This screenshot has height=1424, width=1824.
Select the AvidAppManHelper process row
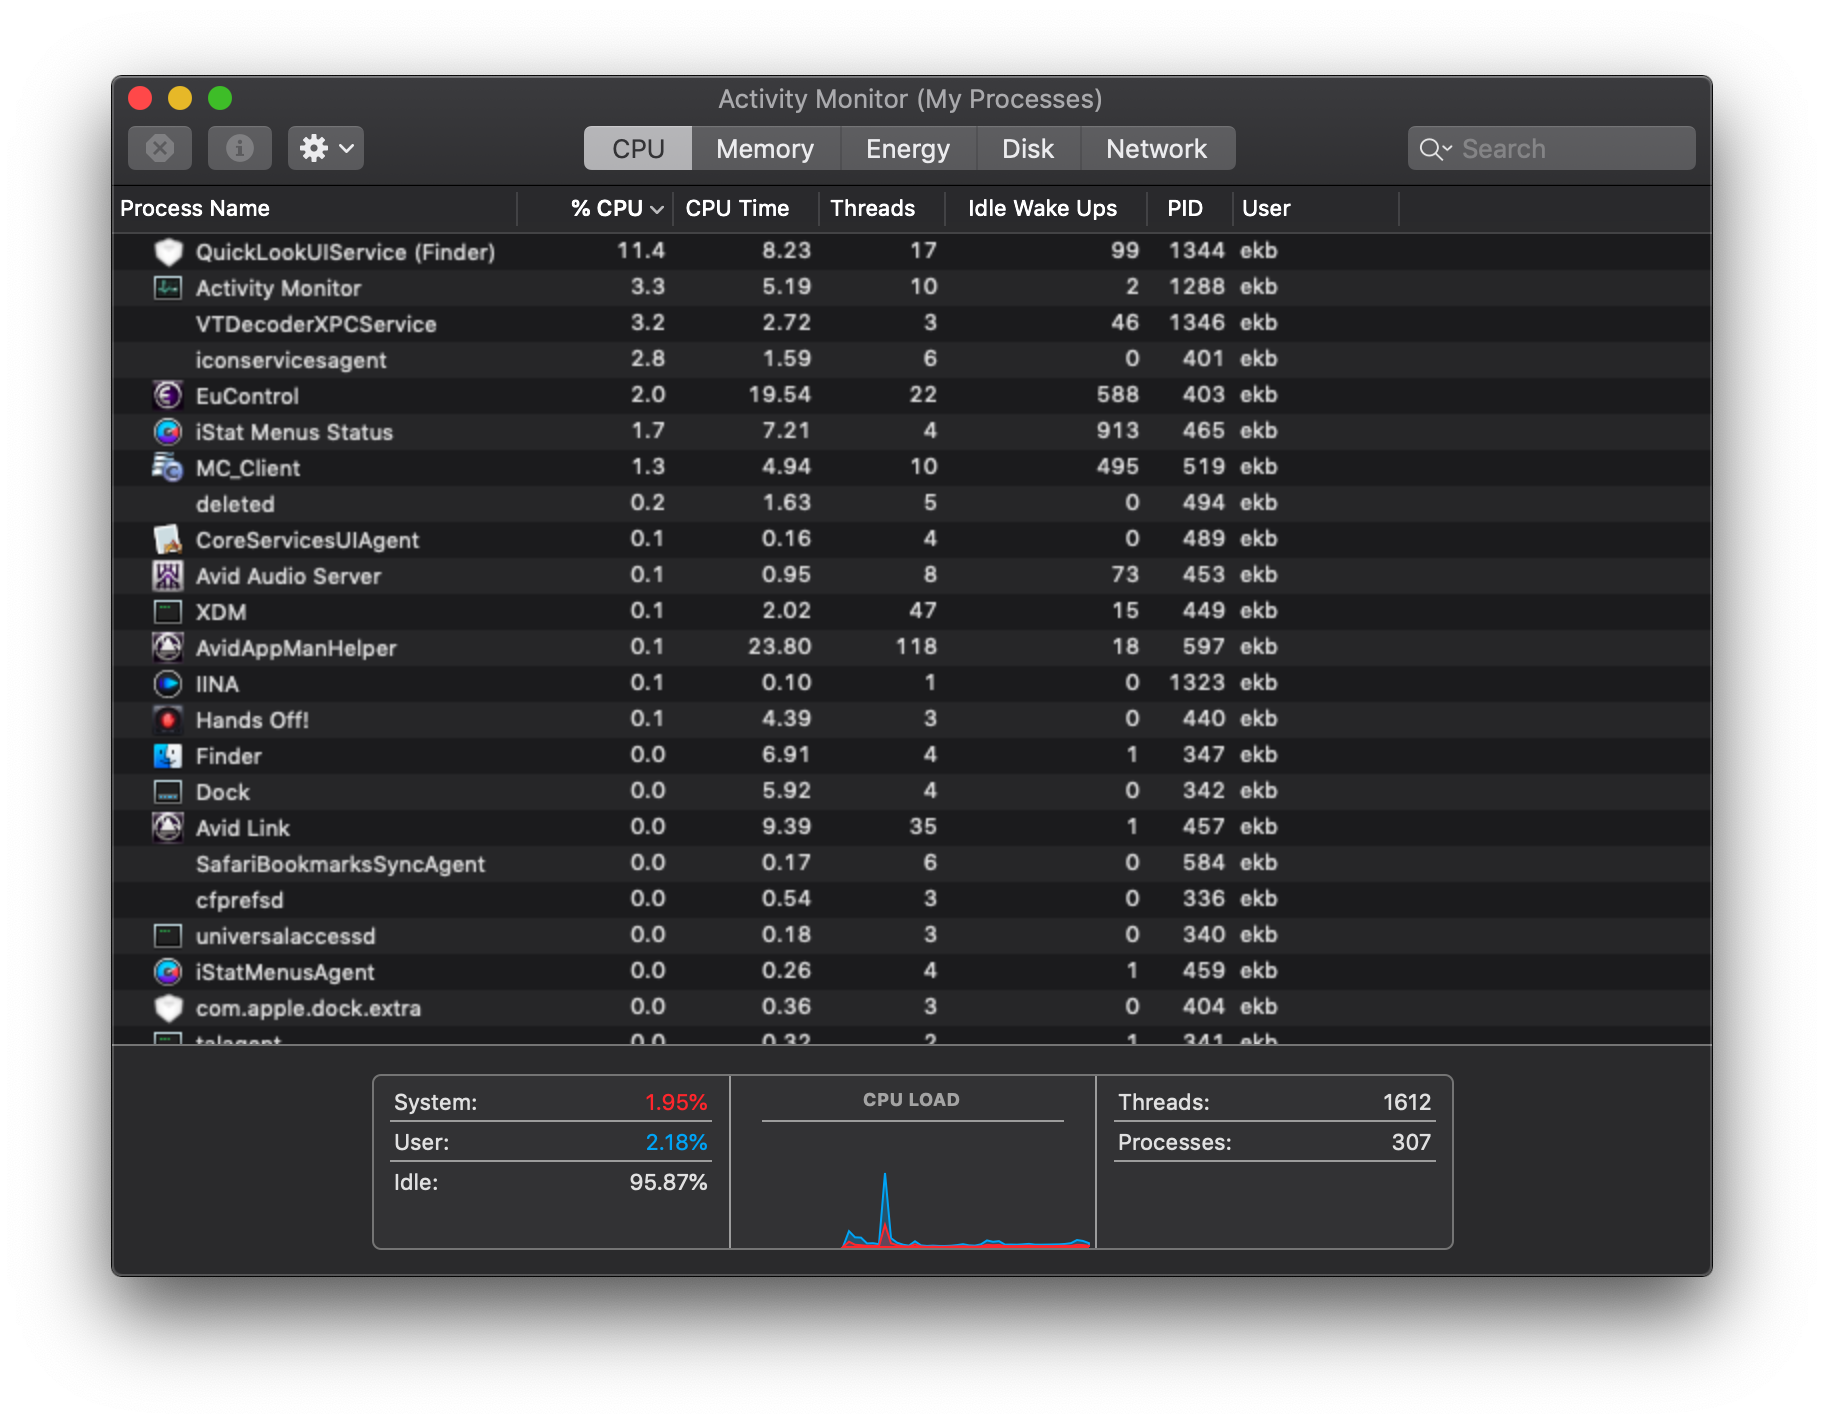pyautogui.click(x=911, y=647)
